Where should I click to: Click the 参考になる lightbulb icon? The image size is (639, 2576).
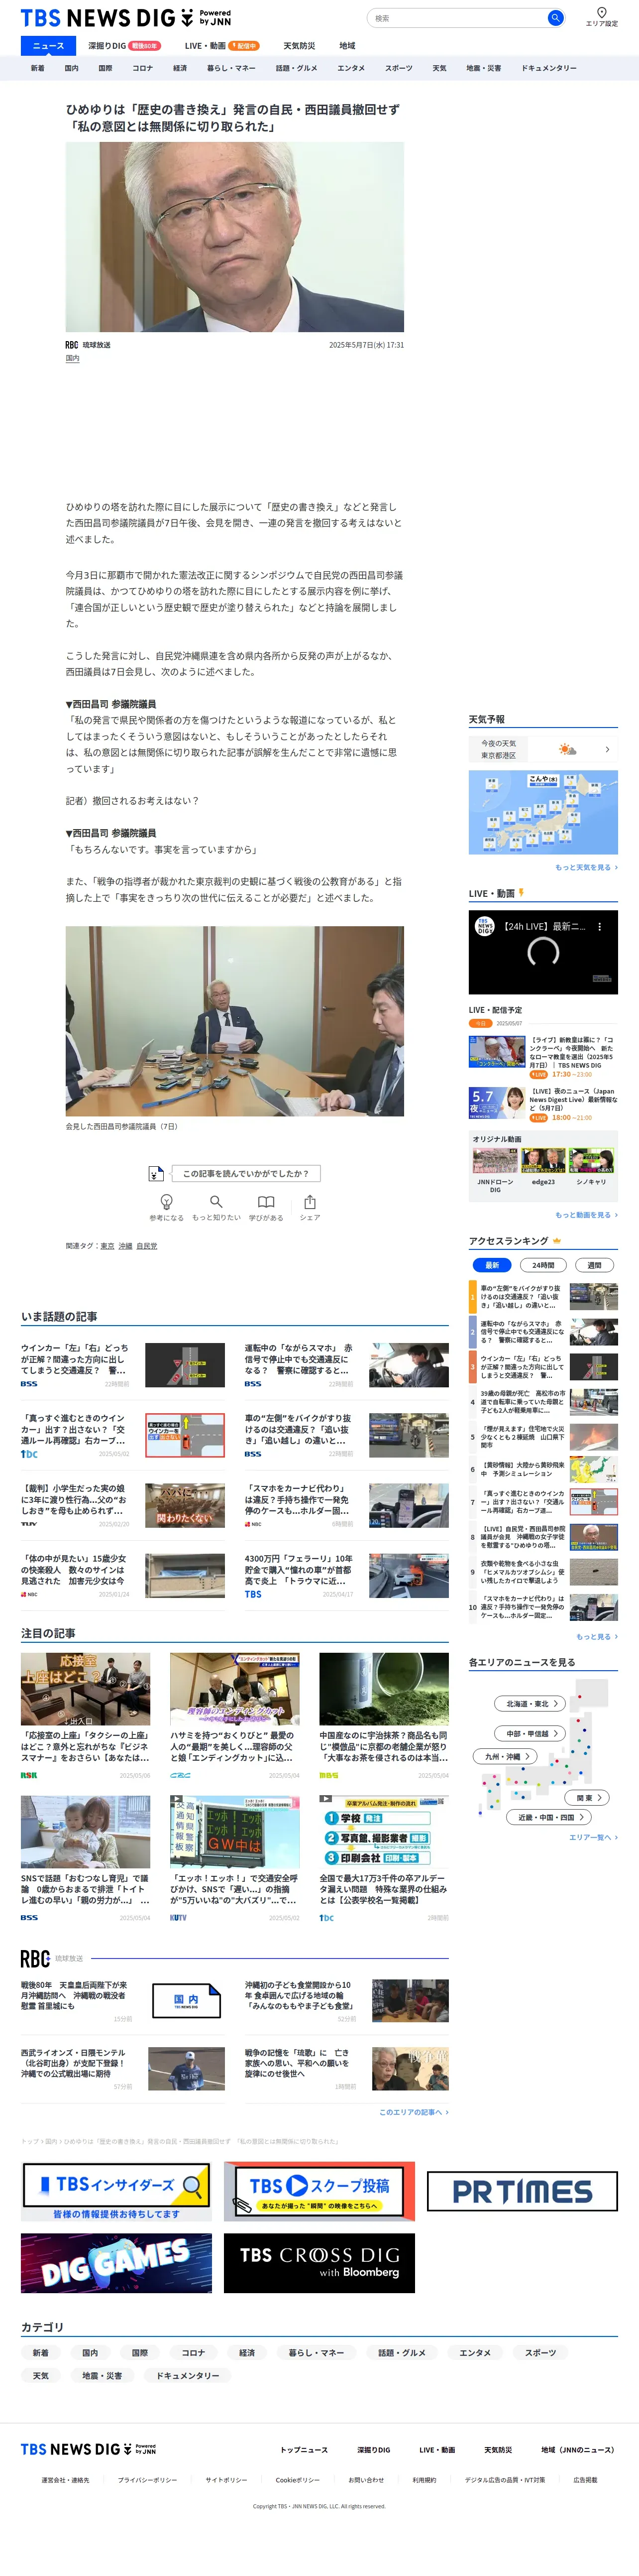point(166,1202)
